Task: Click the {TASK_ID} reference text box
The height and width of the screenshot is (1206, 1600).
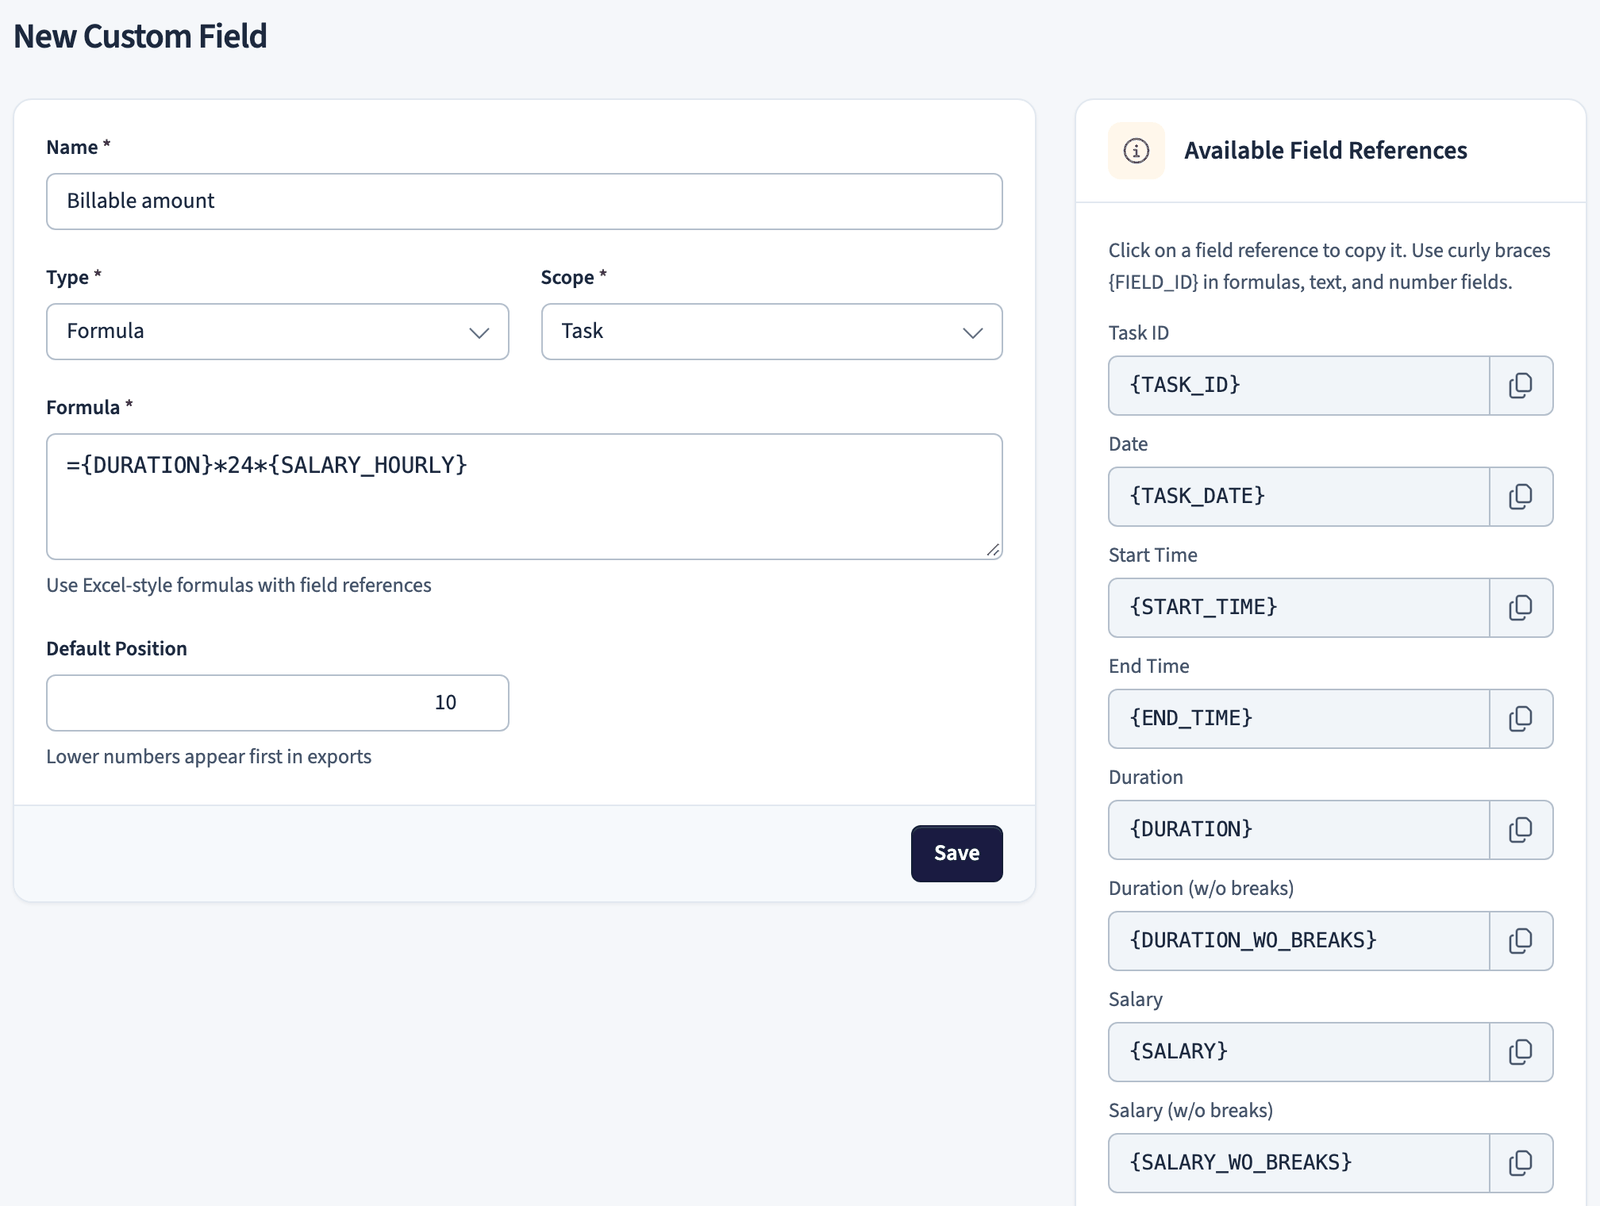Action: coord(1299,386)
